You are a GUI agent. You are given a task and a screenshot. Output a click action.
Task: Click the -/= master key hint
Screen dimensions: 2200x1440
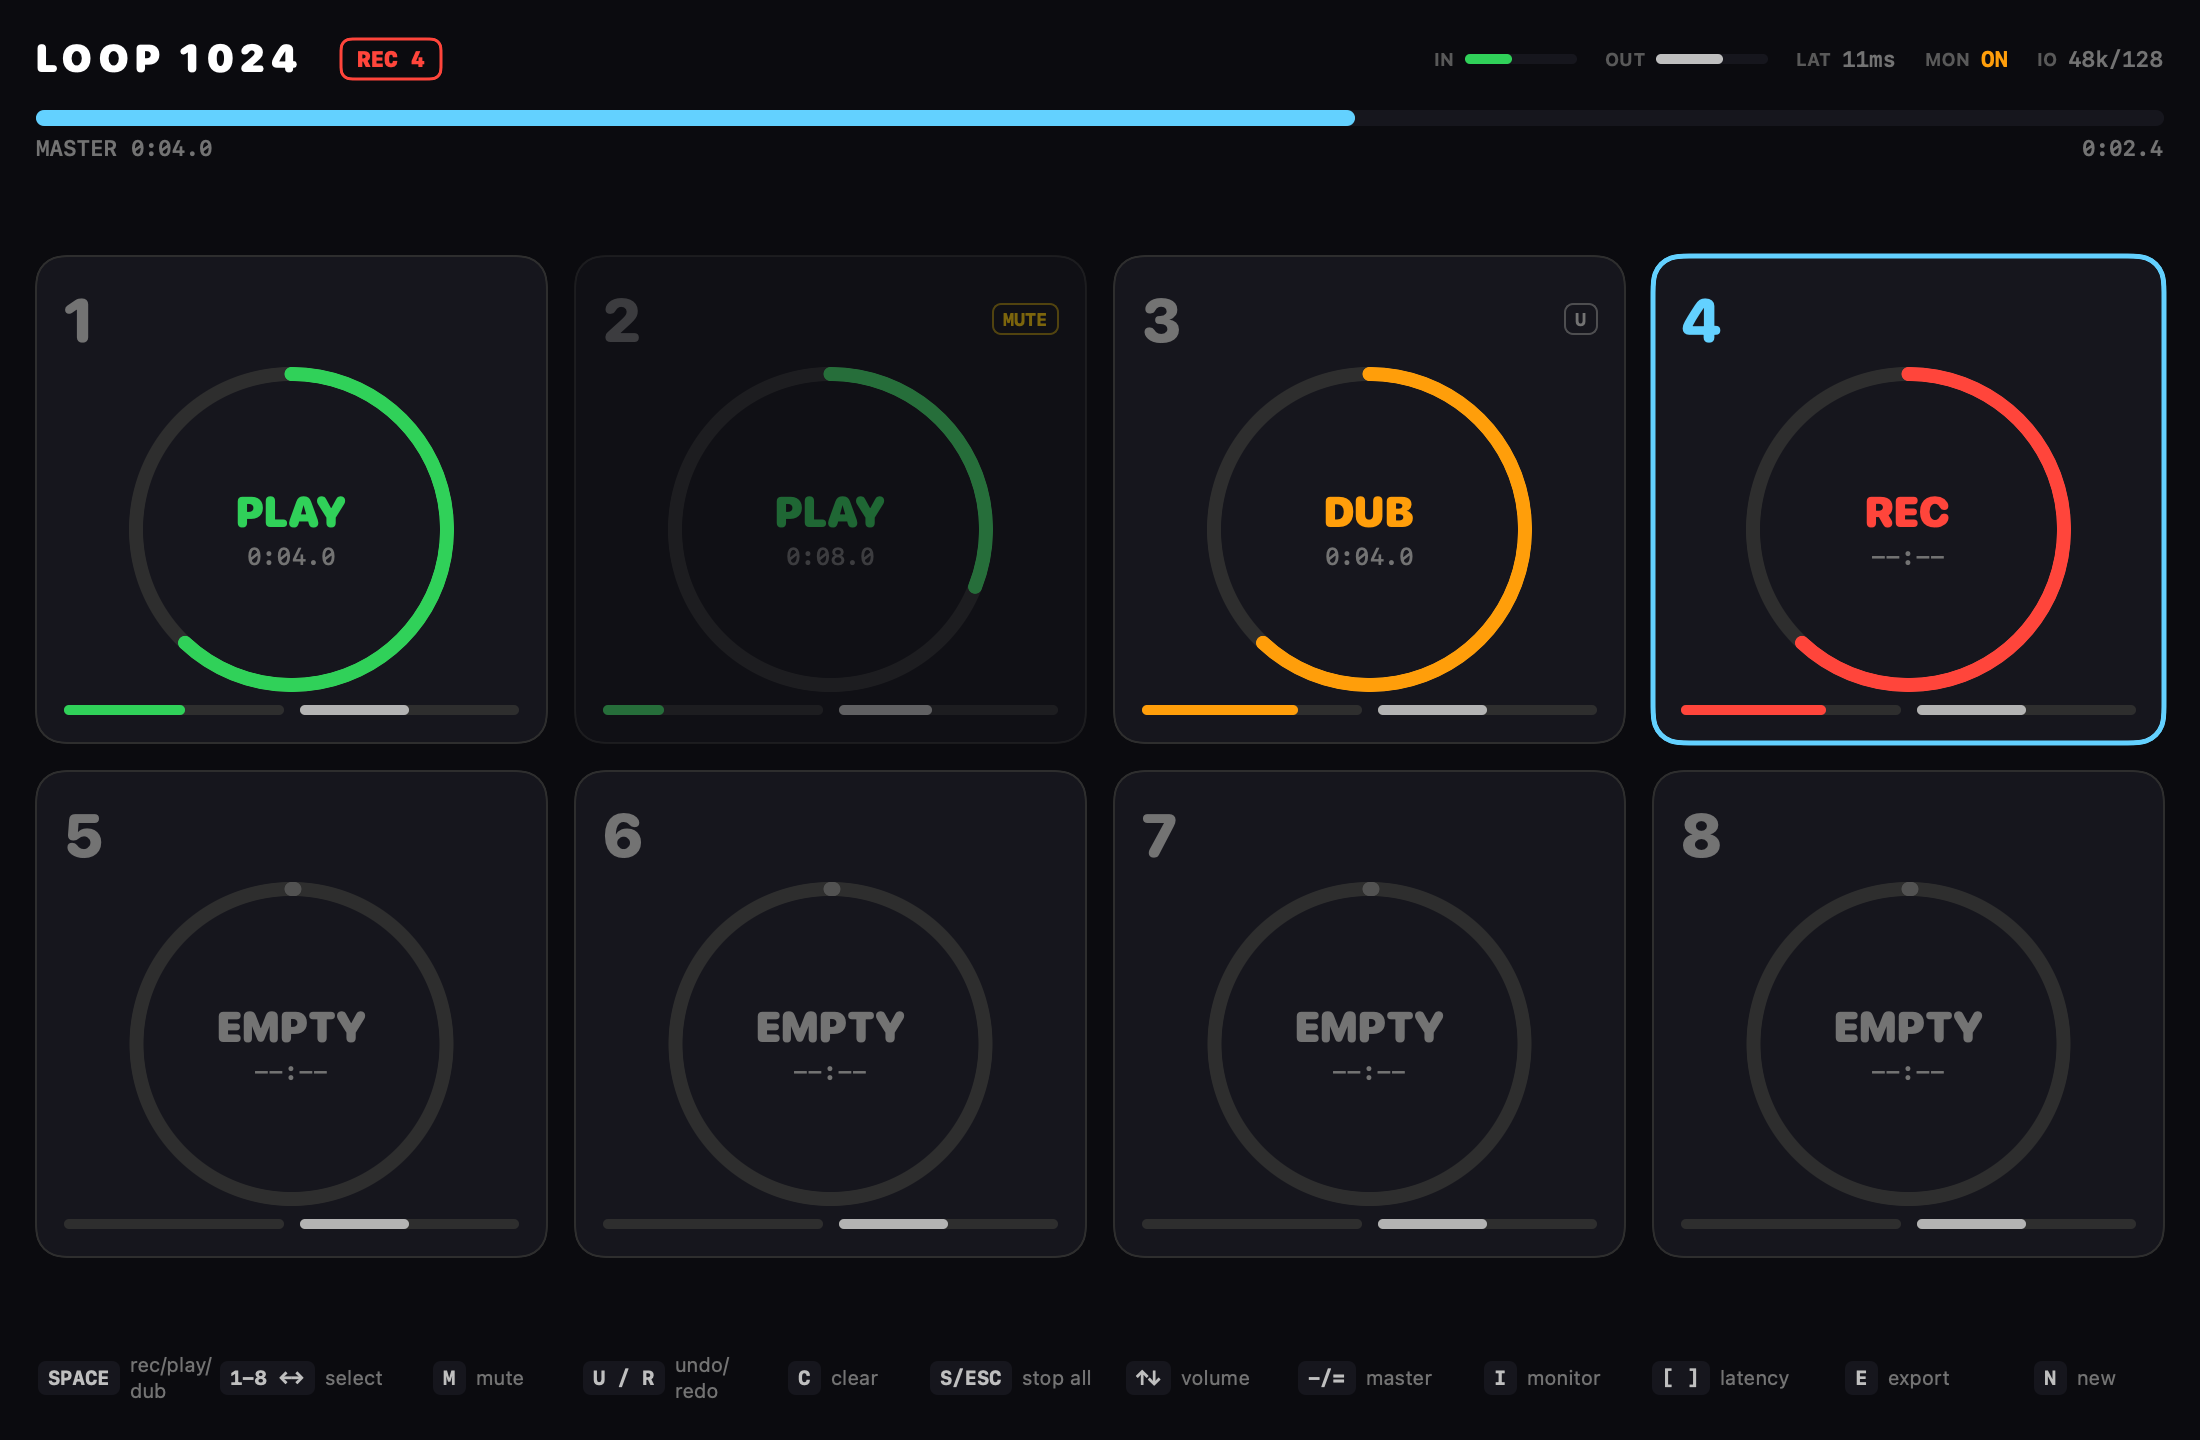(1327, 1378)
